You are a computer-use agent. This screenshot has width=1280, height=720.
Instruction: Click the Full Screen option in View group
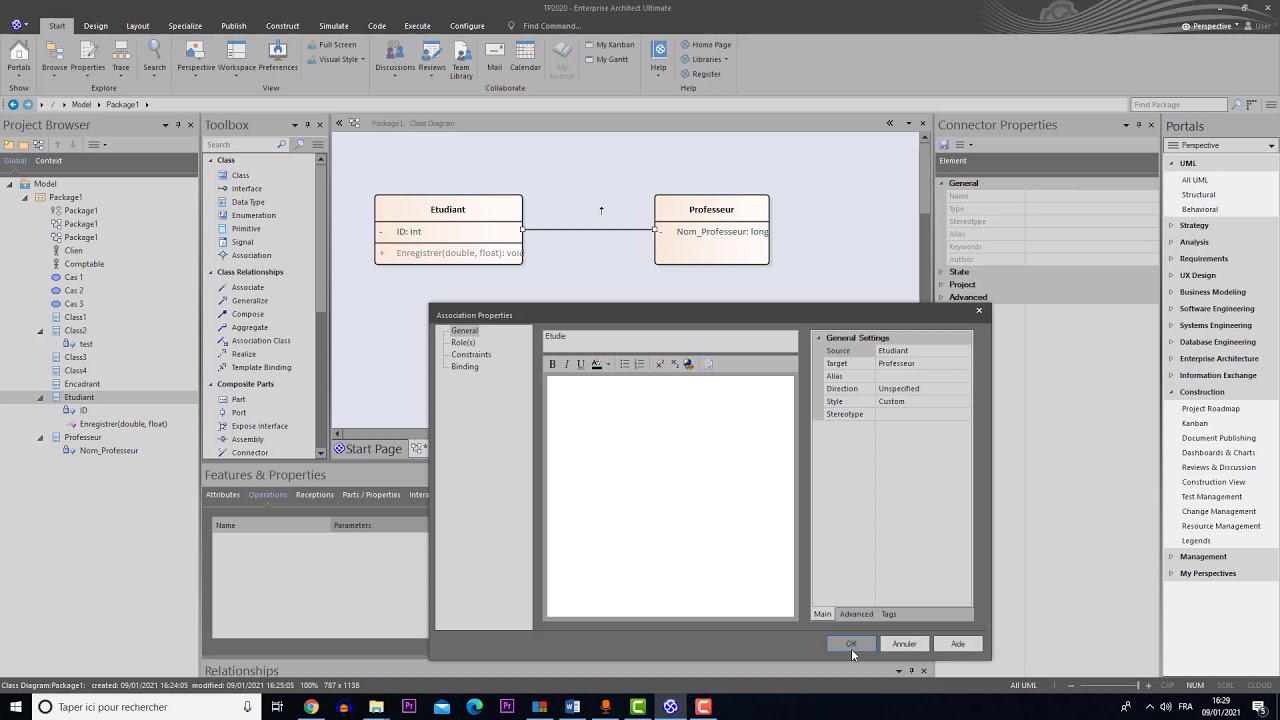(331, 45)
